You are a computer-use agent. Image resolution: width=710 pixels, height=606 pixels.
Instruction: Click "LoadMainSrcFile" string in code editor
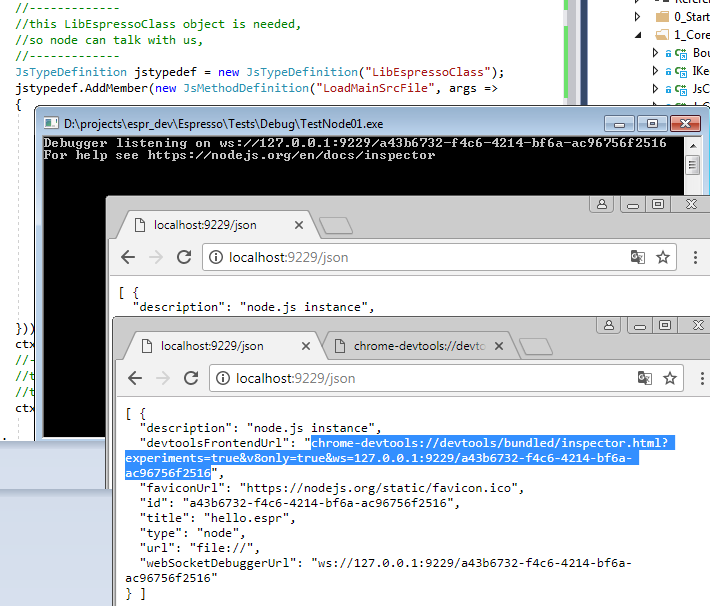pyautogui.click(x=375, y=88)
